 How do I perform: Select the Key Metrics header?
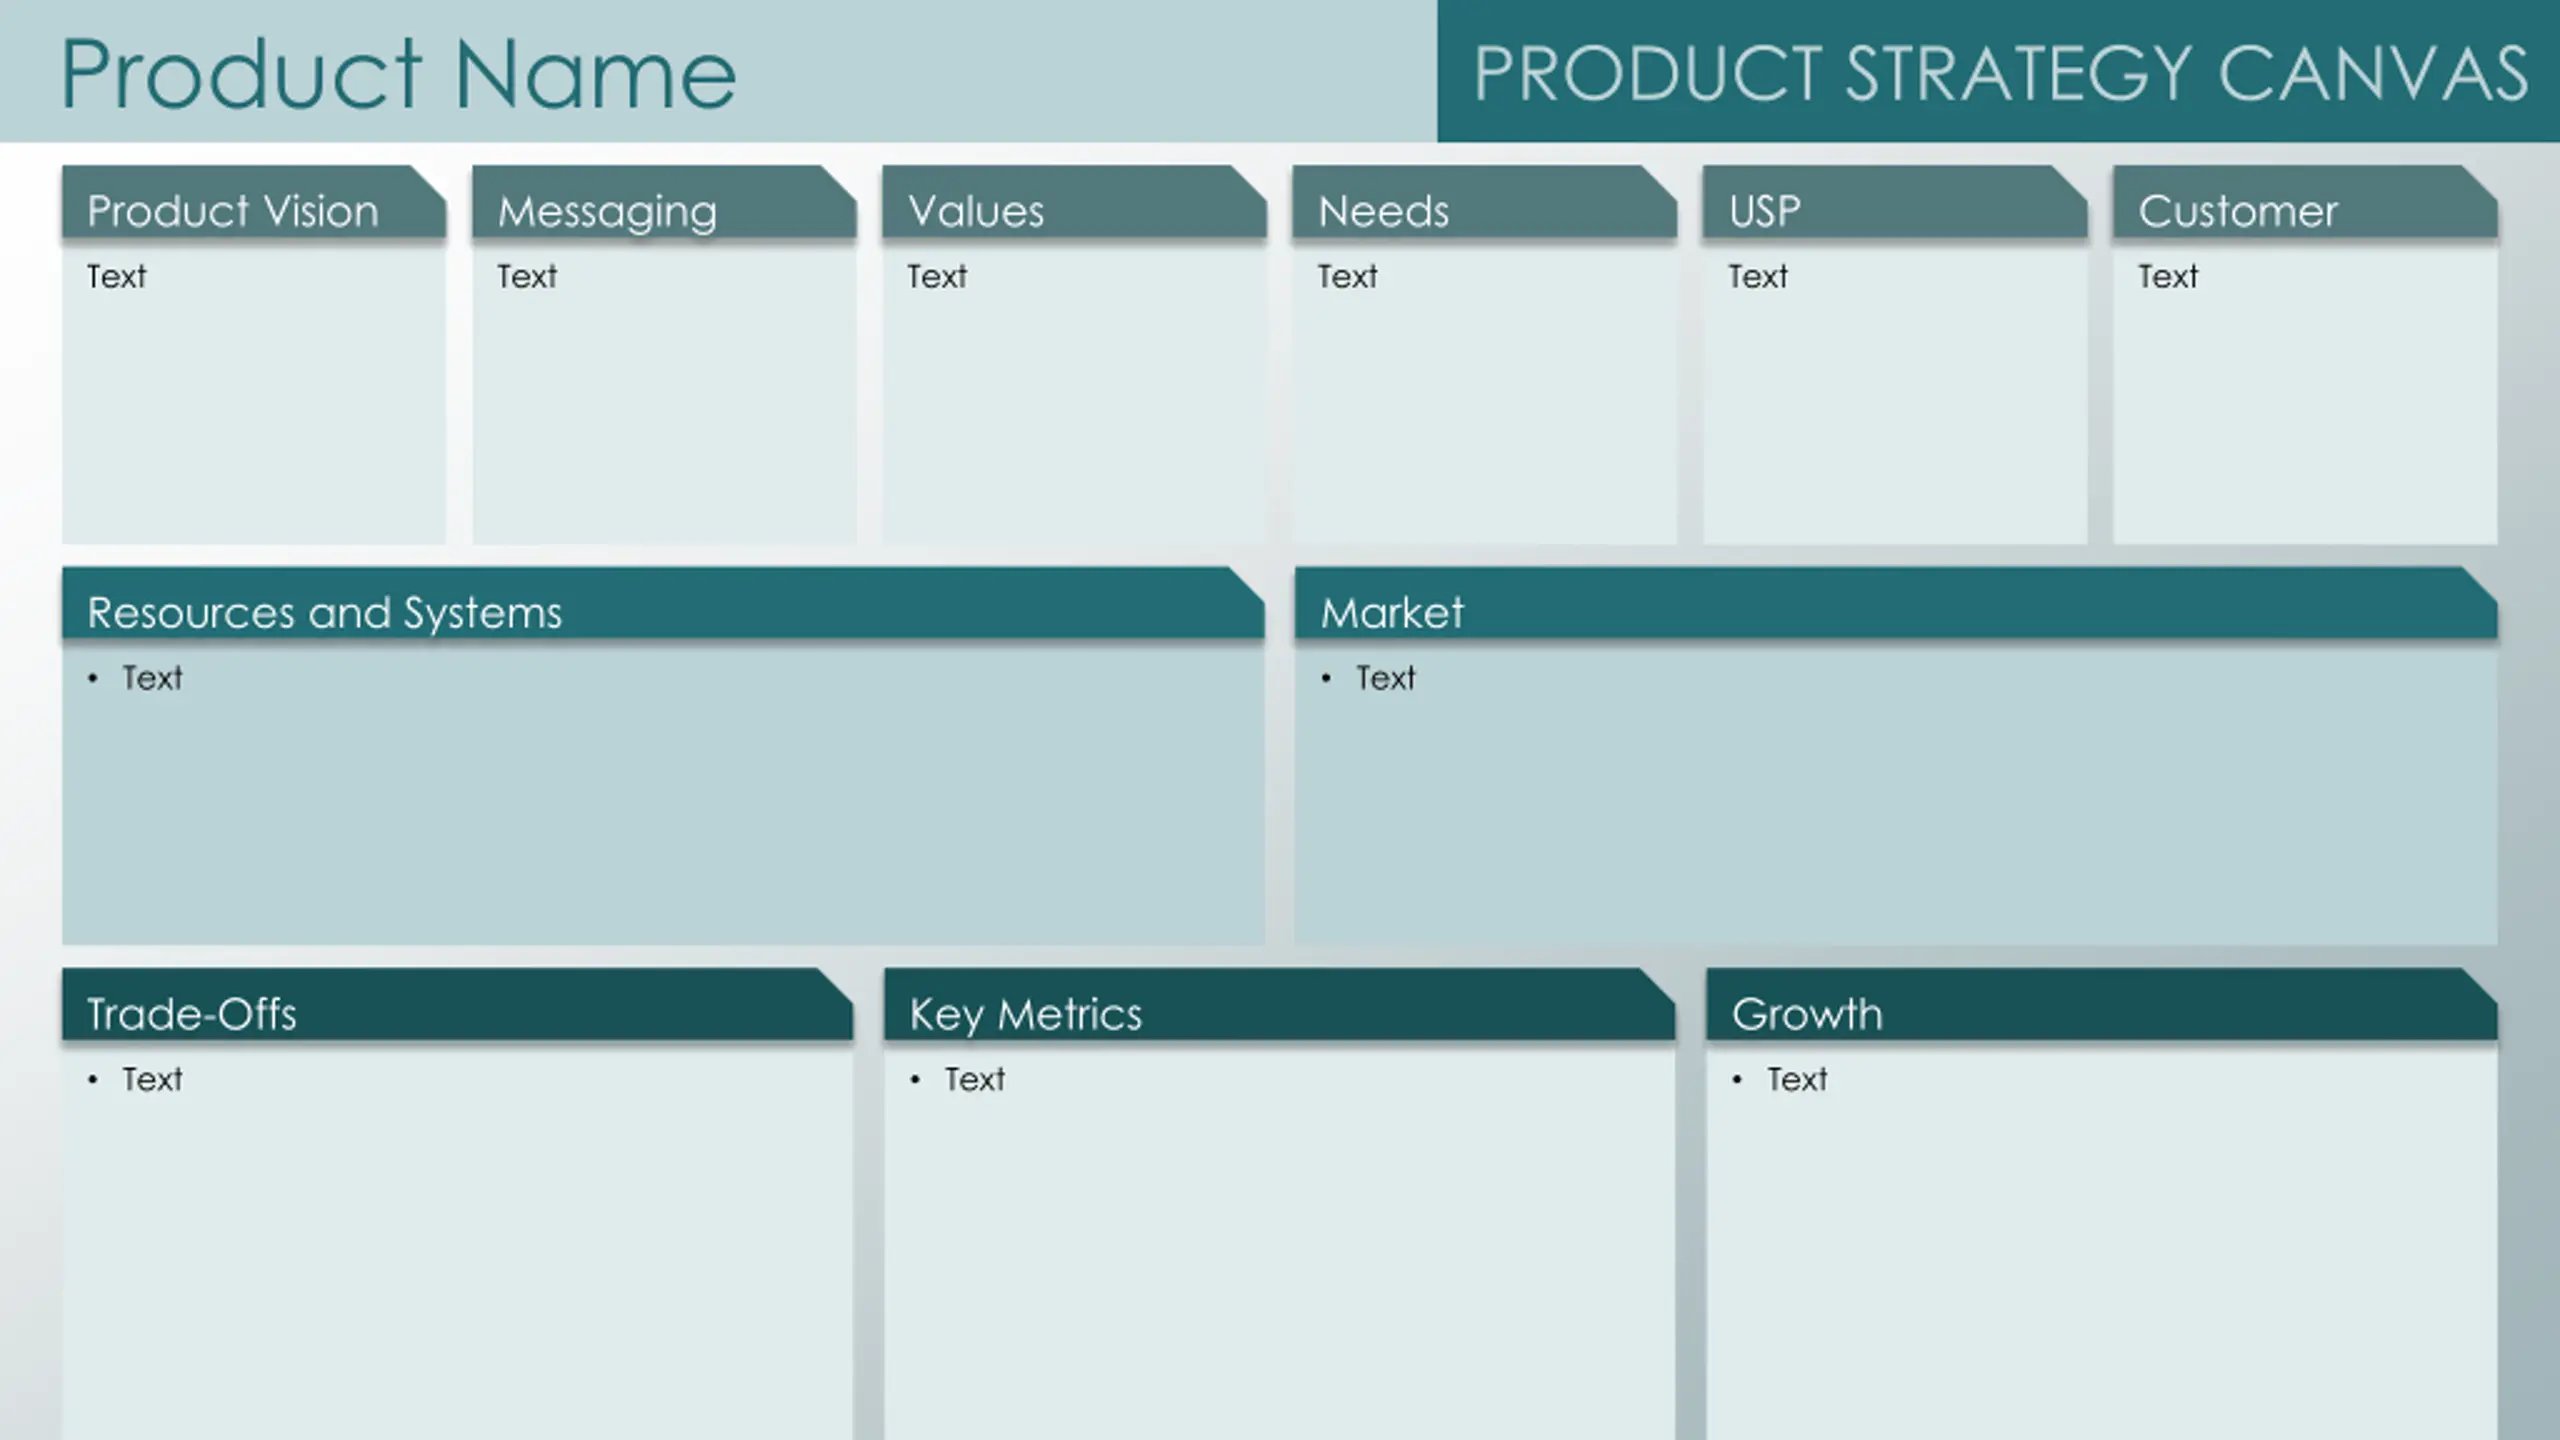(1026, 1013)
